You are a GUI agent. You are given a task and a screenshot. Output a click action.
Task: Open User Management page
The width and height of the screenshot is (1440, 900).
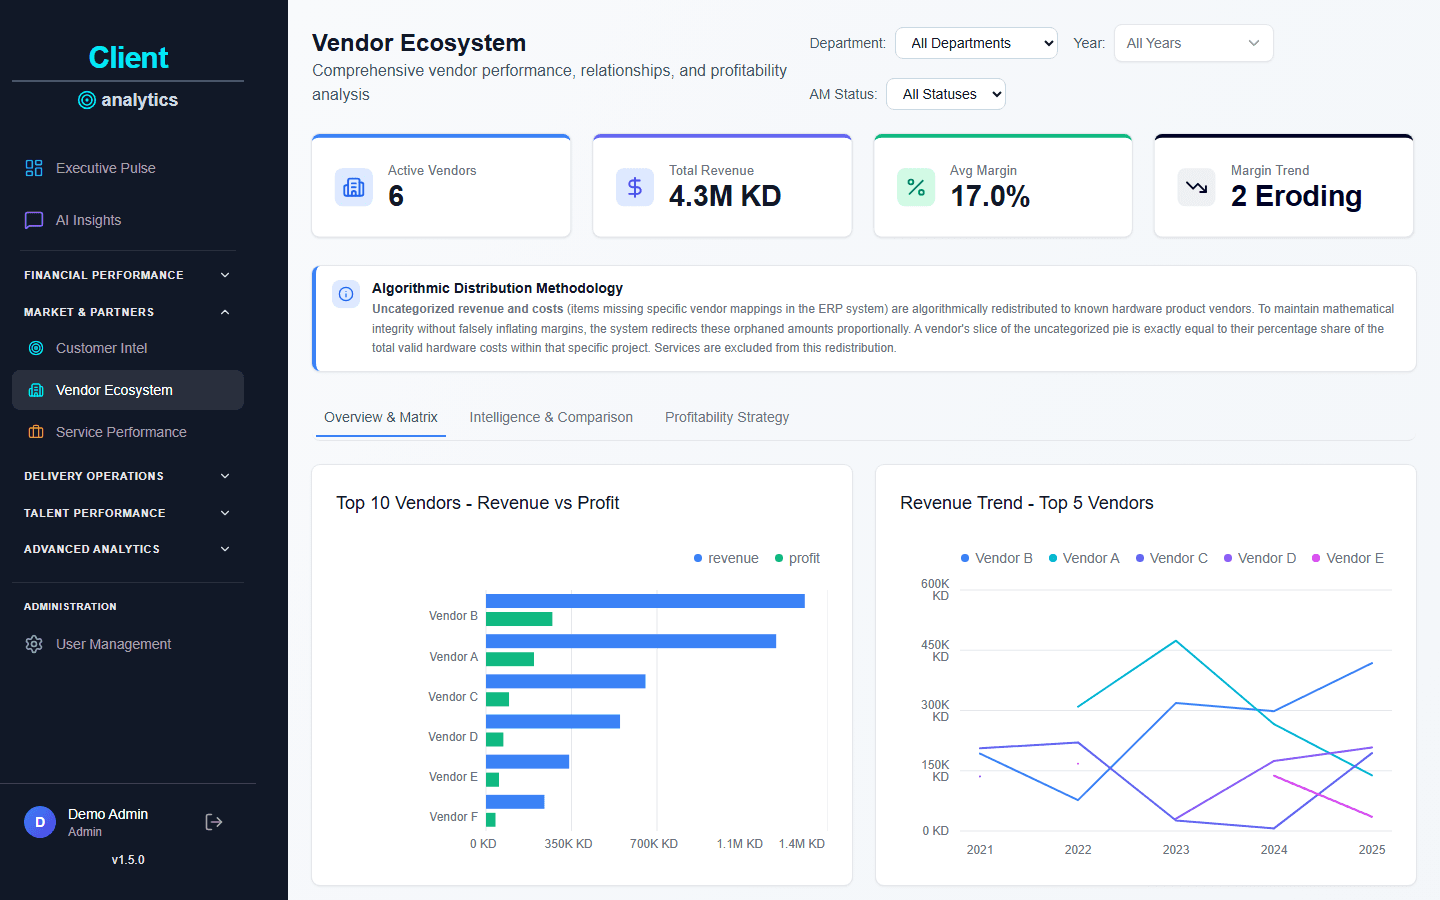coord(128,644)
